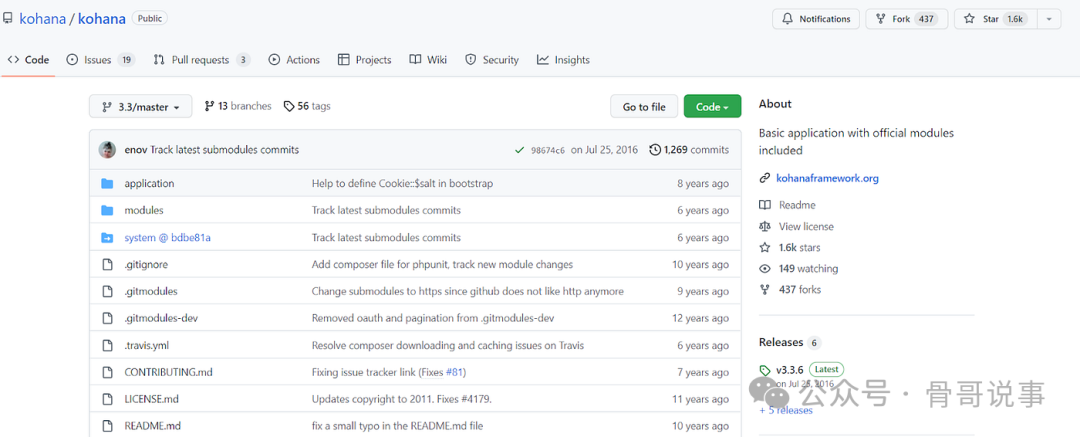Open the 'Add composer file for phpunit' commit

tap(442, 264)
